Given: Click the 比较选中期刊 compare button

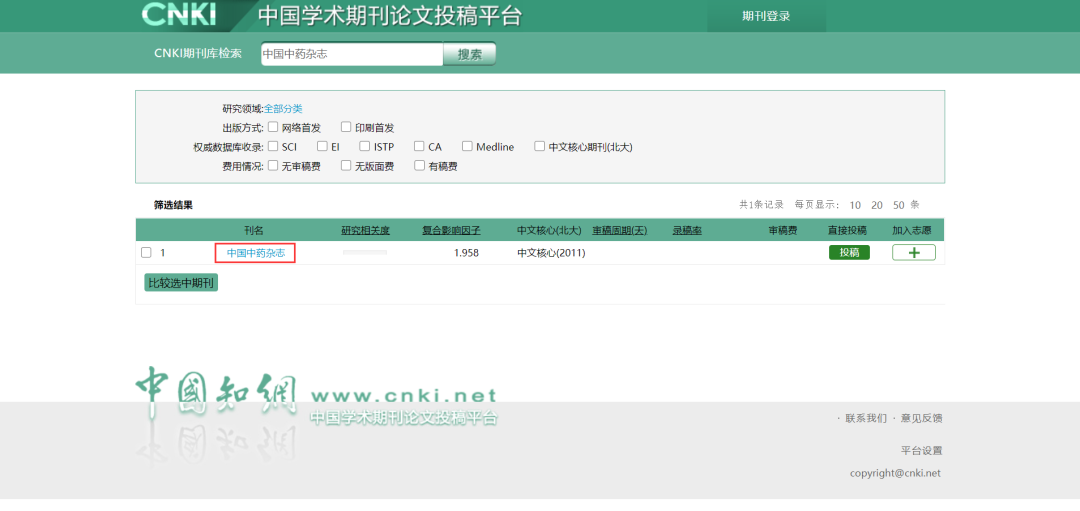Looking at the screenshot, I should click(181, 282).
